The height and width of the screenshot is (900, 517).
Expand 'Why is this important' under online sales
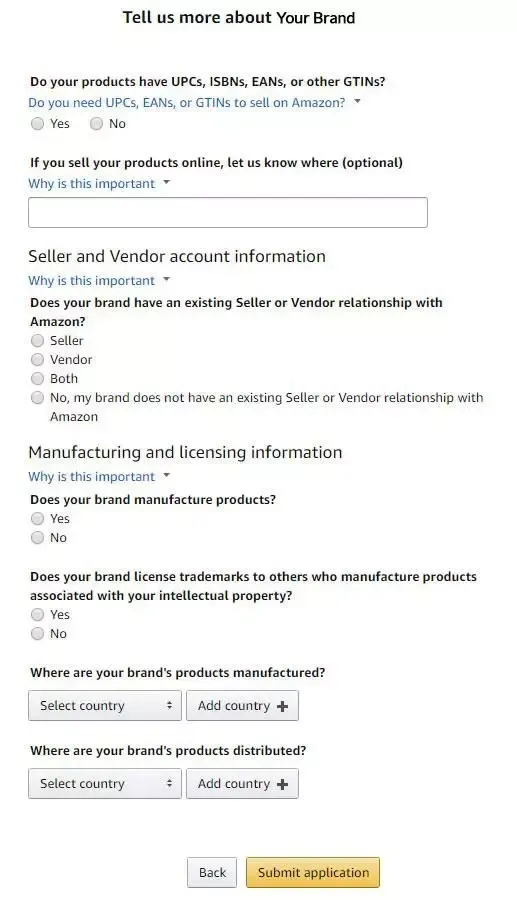coord(99,184)
